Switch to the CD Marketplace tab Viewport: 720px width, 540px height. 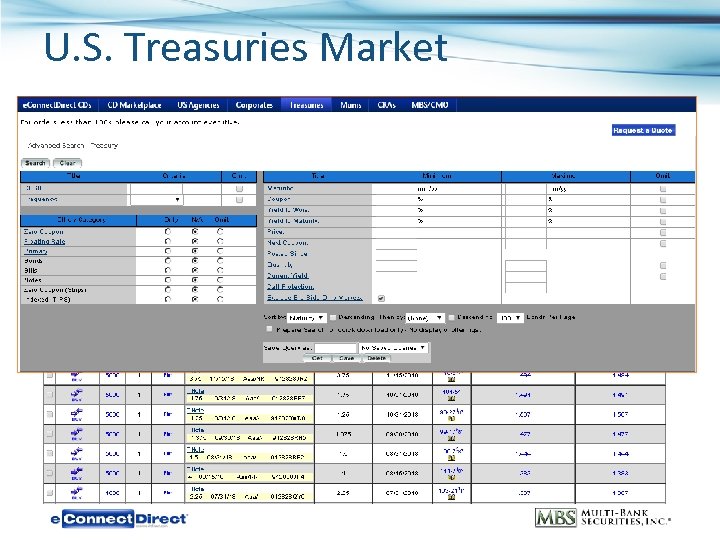[x=134, y=105]
